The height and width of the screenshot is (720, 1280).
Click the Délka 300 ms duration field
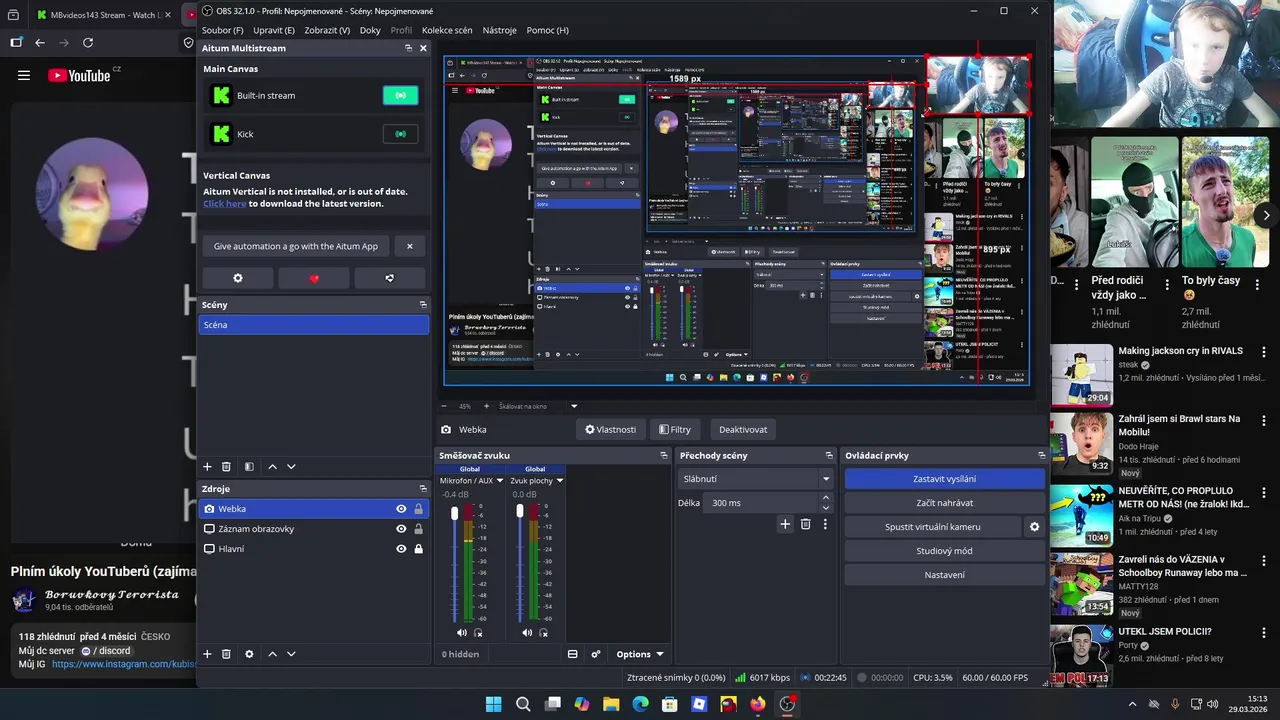coord(762,503)
